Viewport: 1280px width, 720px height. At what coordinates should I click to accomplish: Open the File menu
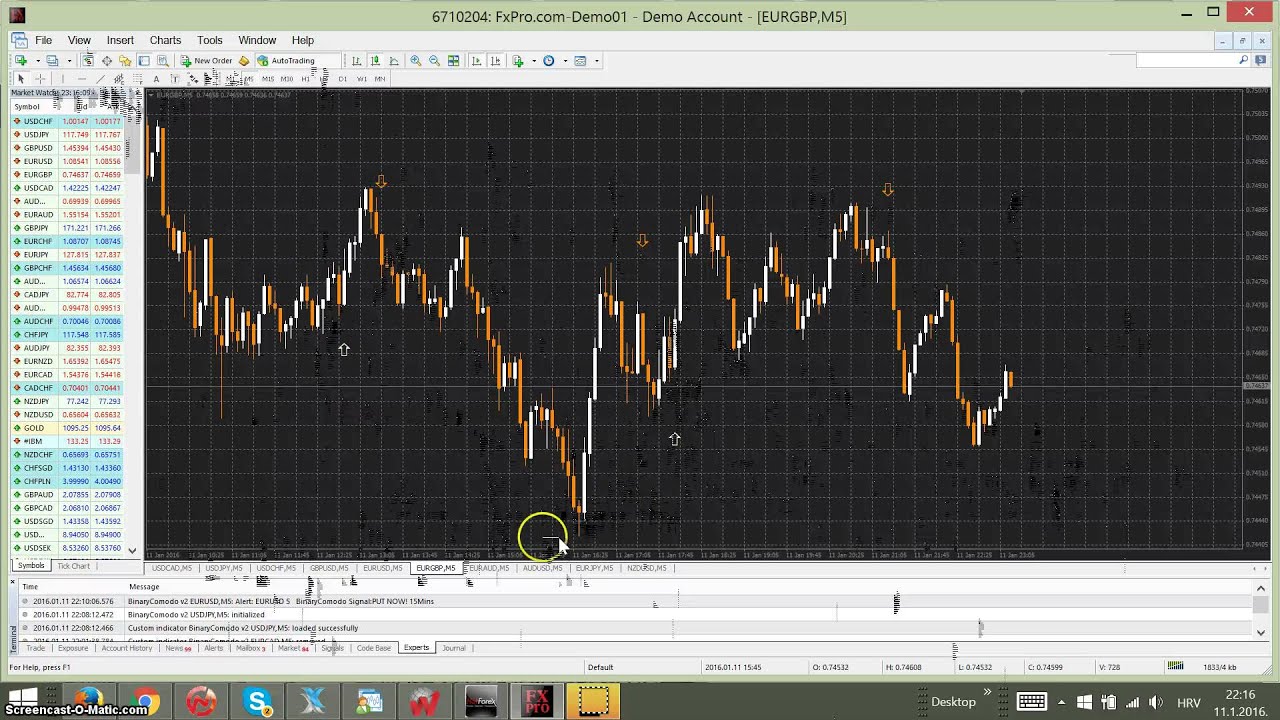click(43, 40)
